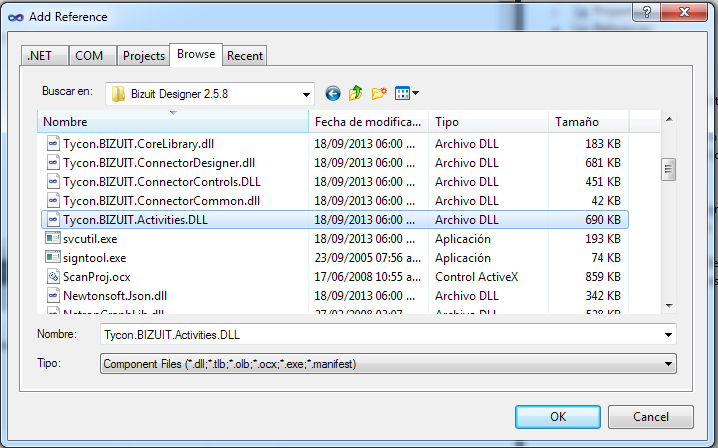The image size is (718, 448).
Task: Click Aplicación type for svcutil.exe
Action: pyautogui.click(x=462, y=239)
